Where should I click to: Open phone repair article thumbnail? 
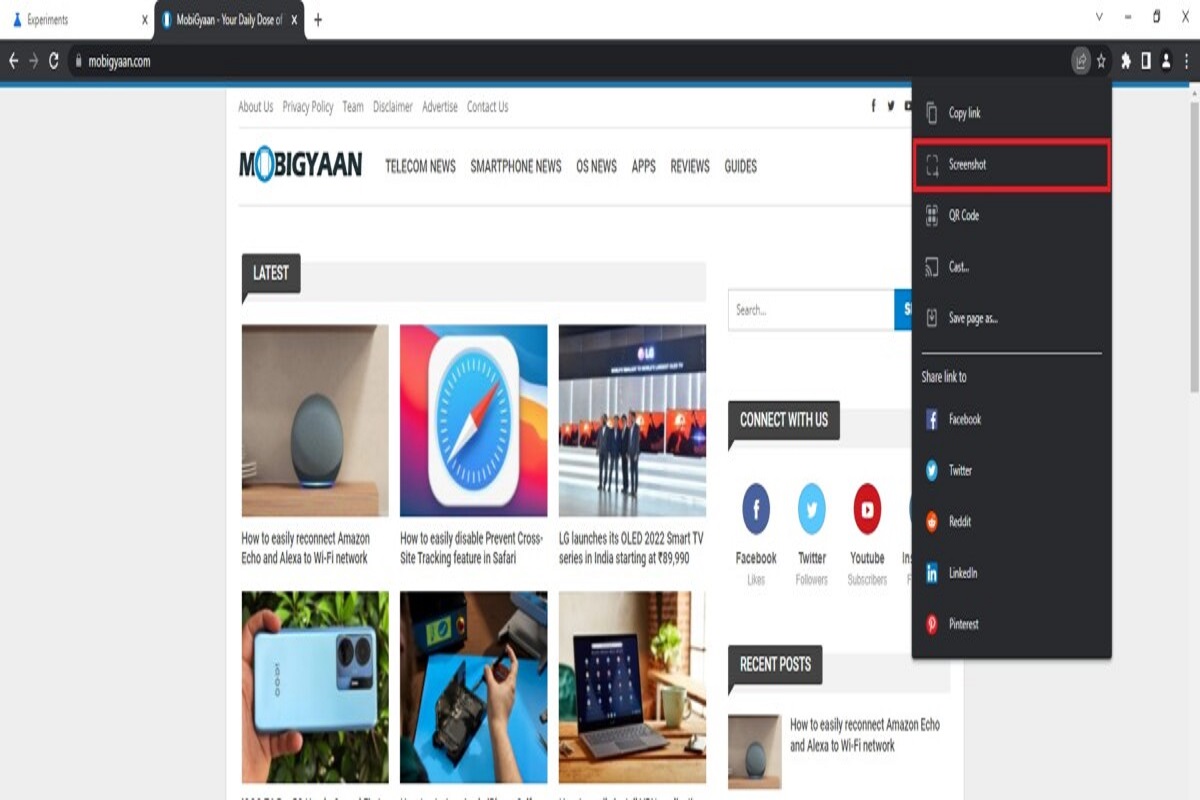(x=474, y=687)
